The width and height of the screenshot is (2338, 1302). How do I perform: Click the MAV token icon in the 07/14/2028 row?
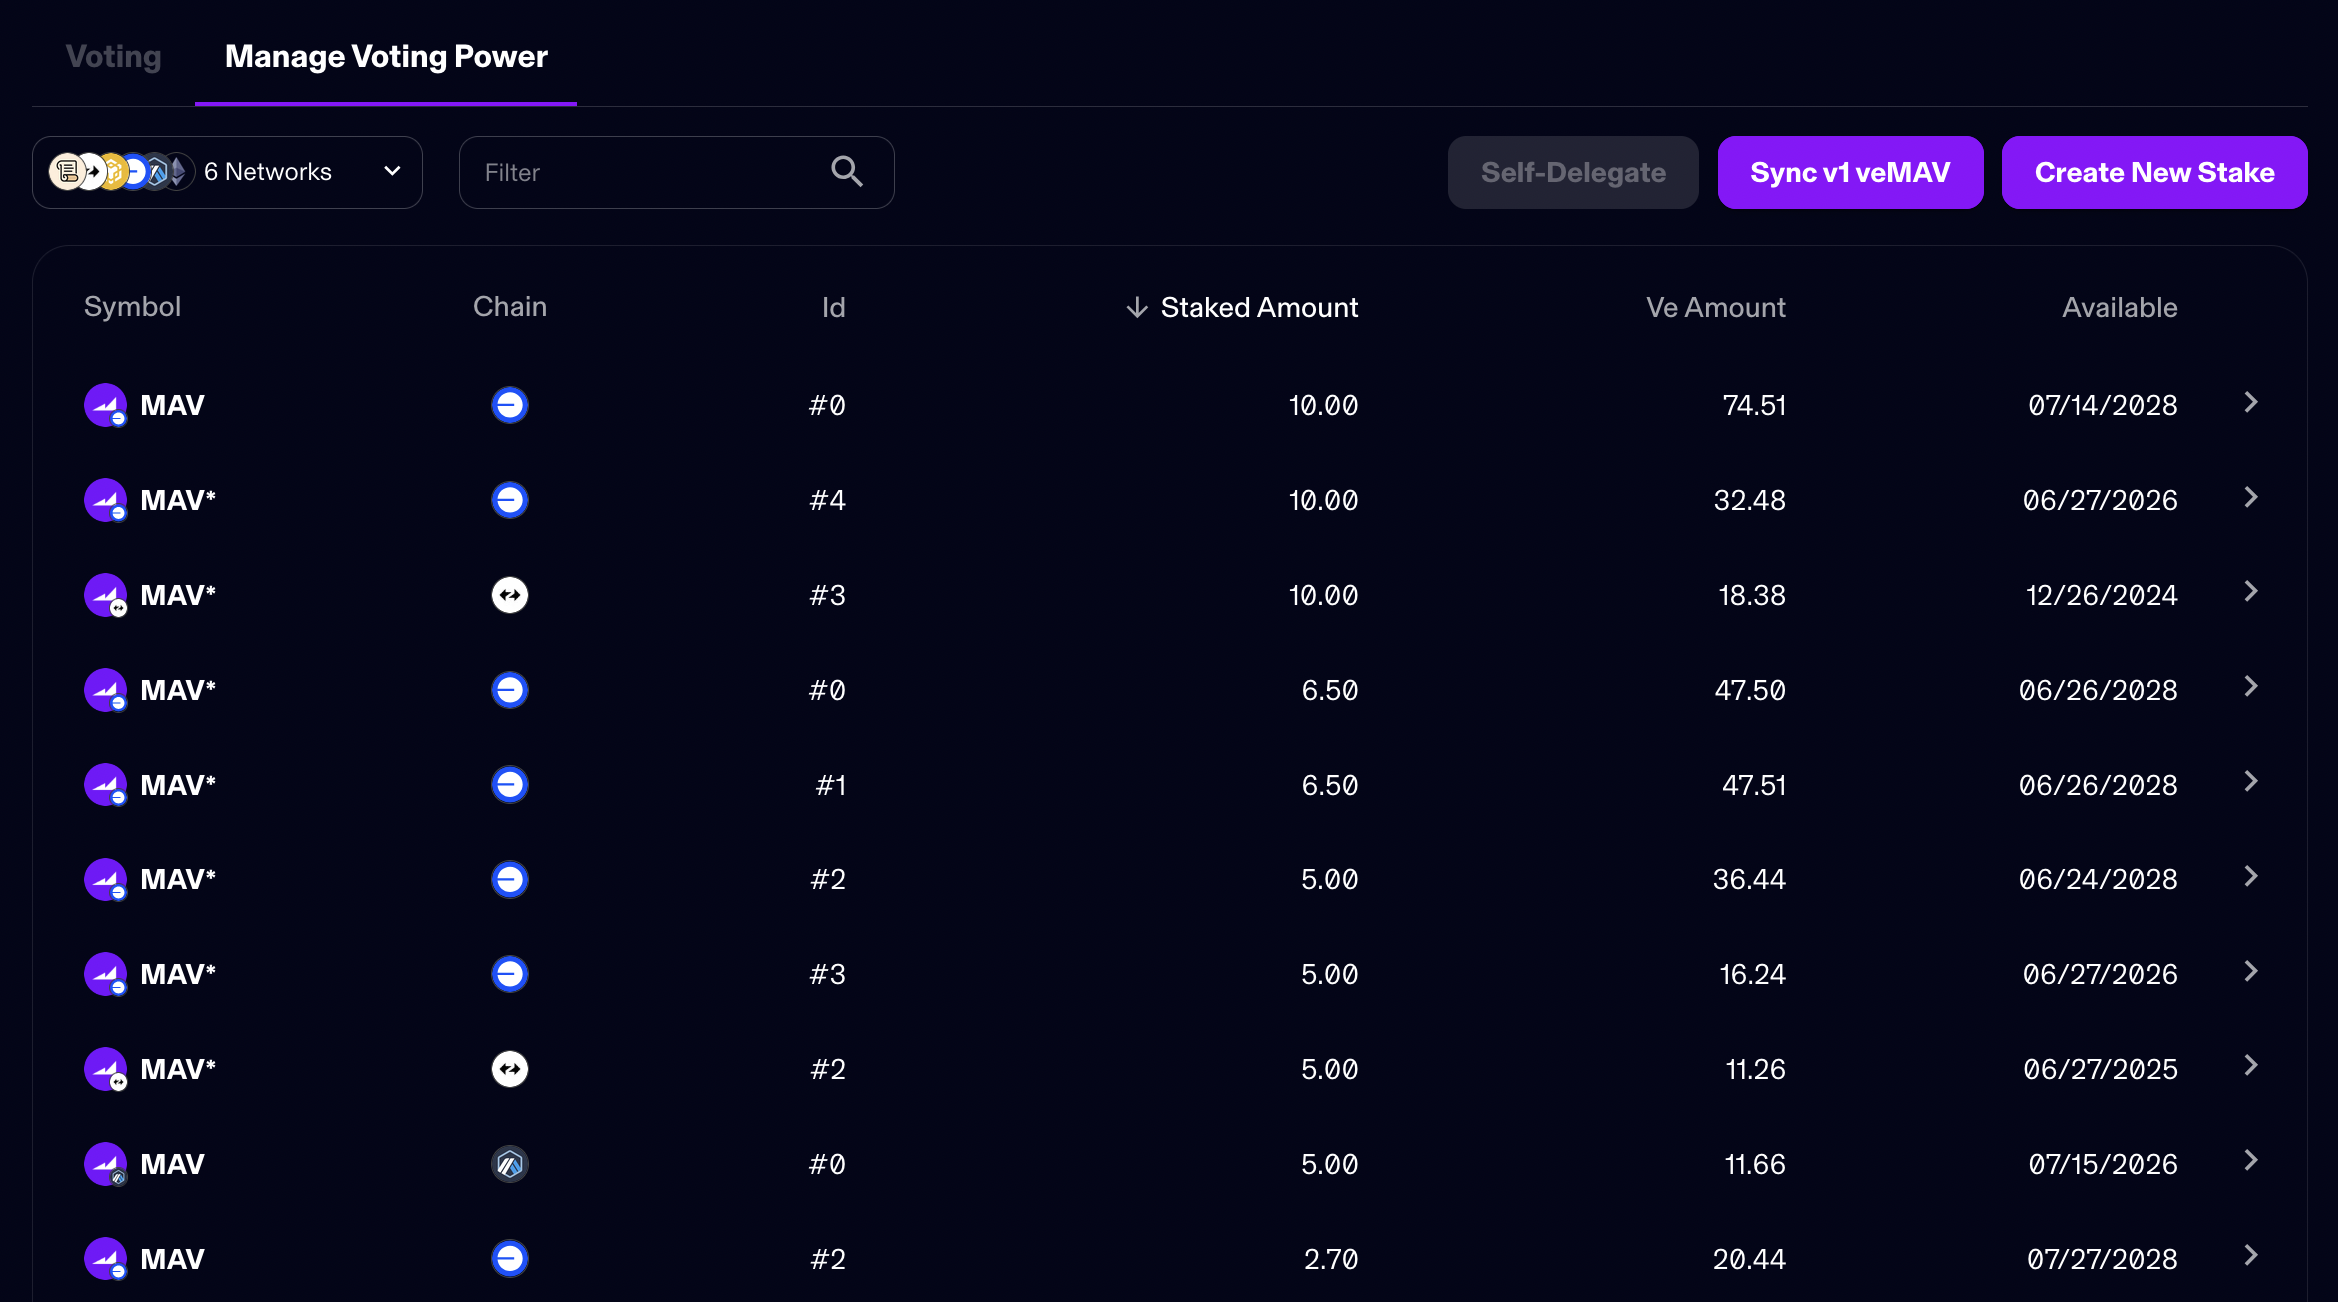[105, 405]
